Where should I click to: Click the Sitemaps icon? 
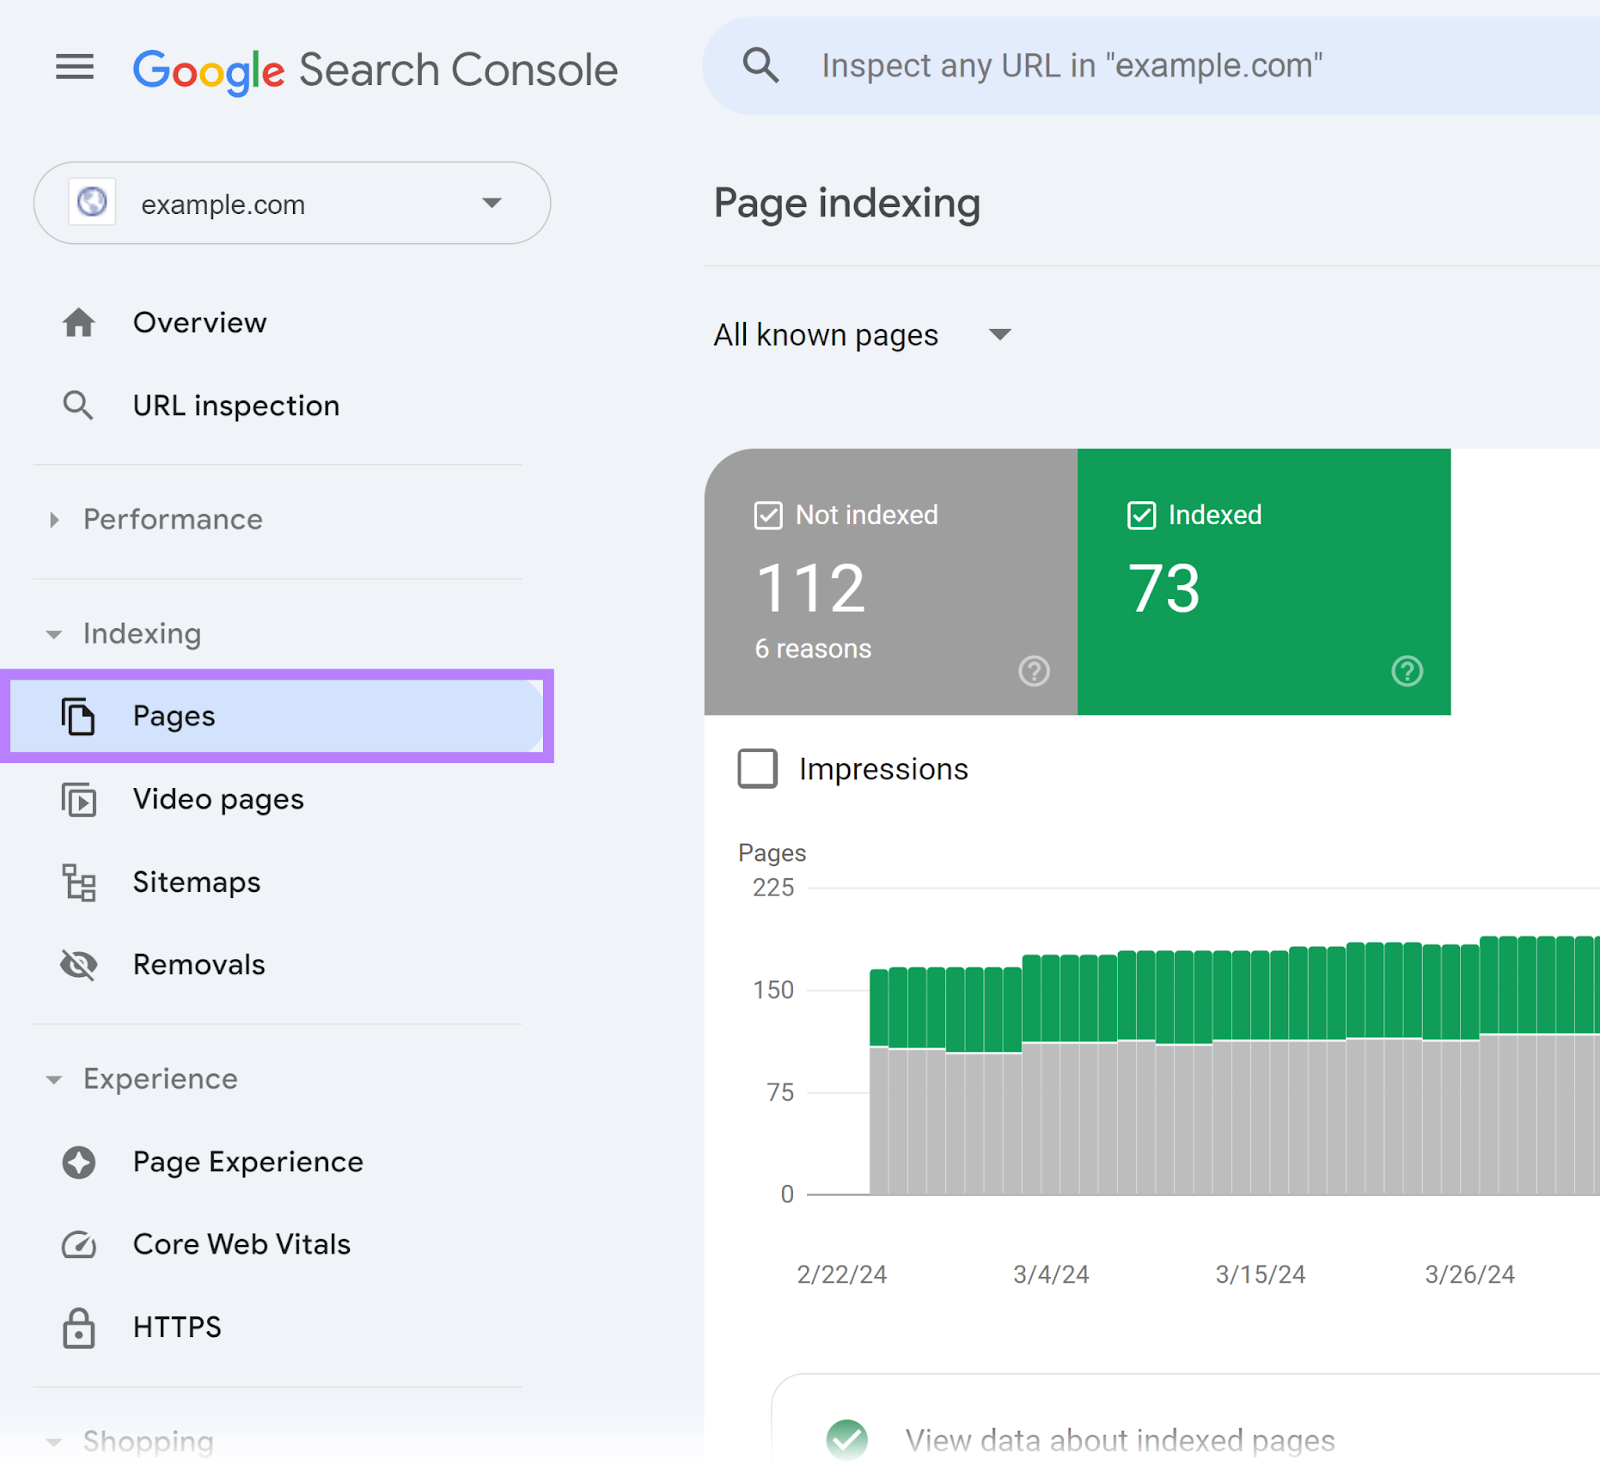(78, 882)
